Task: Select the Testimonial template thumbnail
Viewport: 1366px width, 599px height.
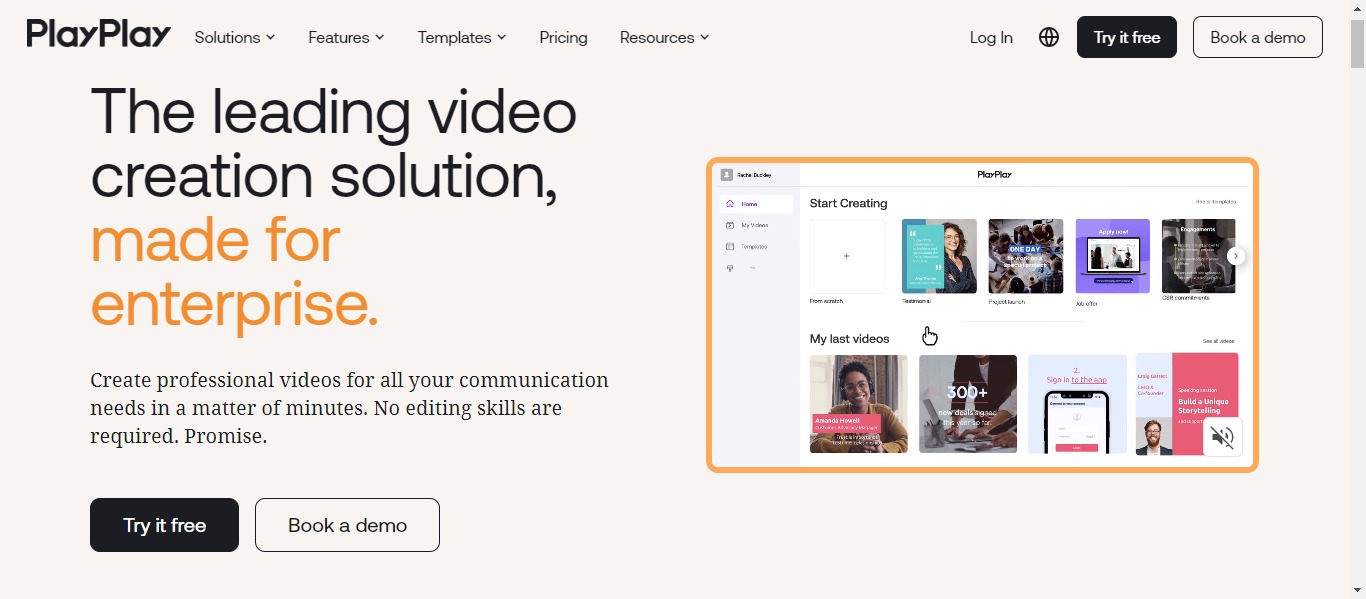Action: pyautogui.click(x=939, y=256)
